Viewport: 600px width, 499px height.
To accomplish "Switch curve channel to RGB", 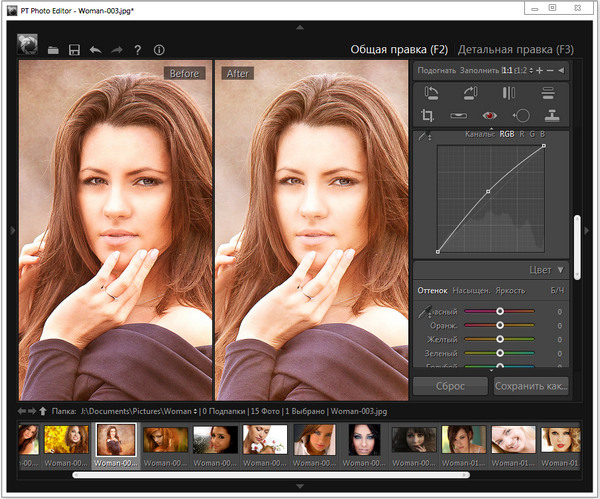I will pyautogui.click(x=506, y=134).
